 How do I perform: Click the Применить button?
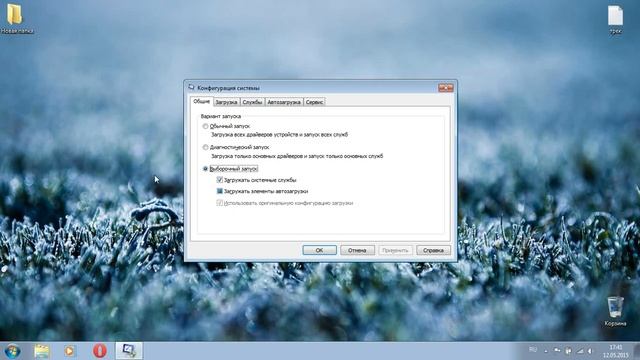[395, 250]
